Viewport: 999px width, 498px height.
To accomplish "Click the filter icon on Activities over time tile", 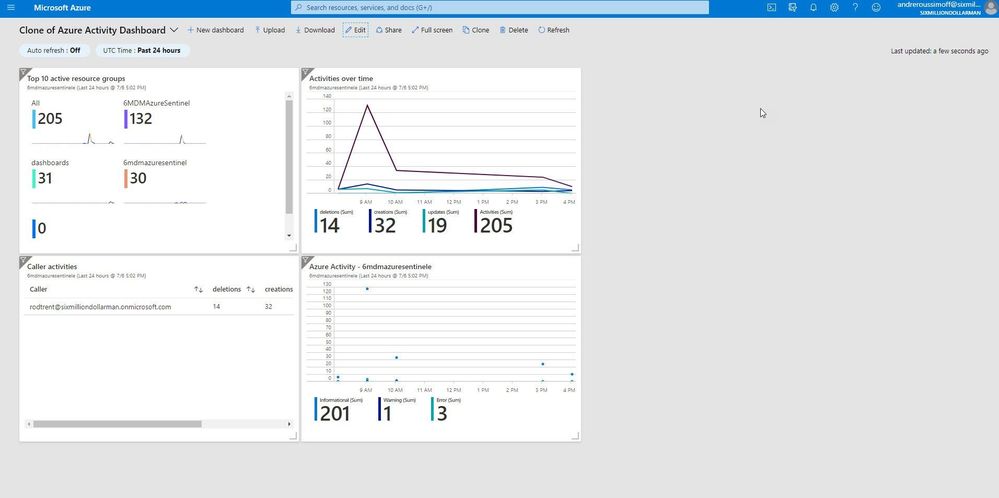I will point(305,72).
